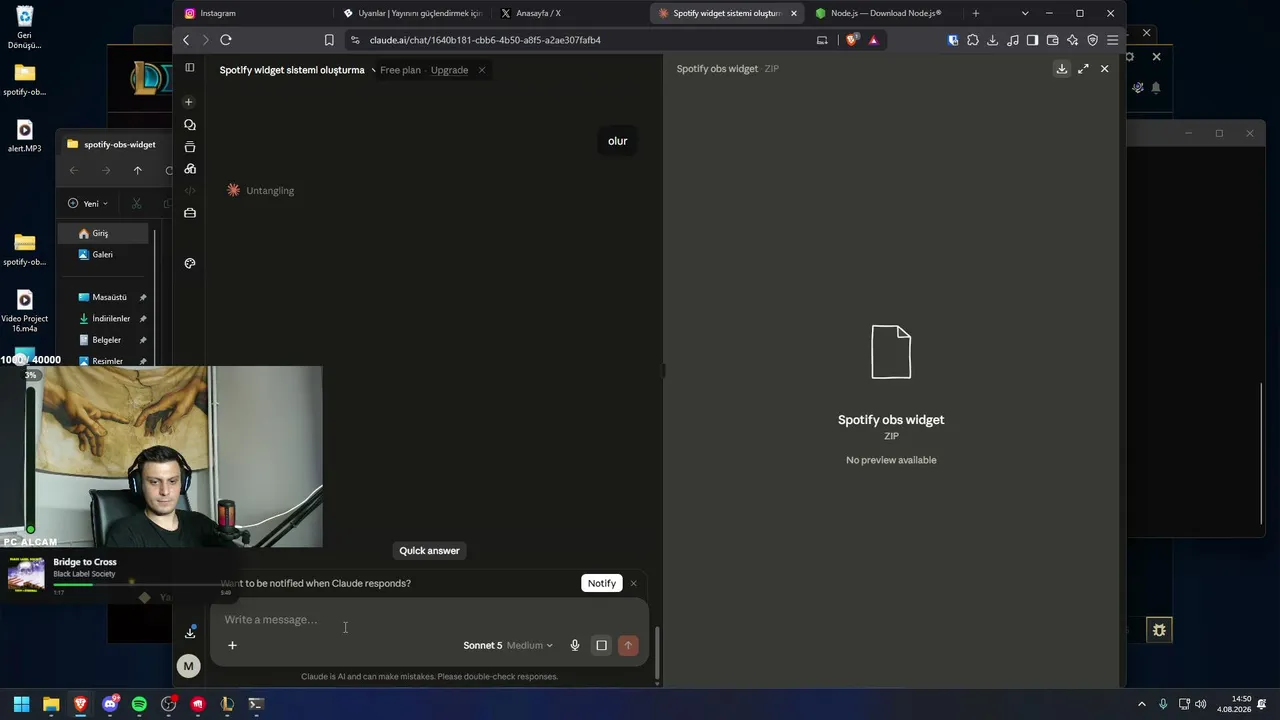The image size is (1280, 720).
Task: Open the Bitwarden extension icon
Action: pyautogui.click(x=953, y=40)
